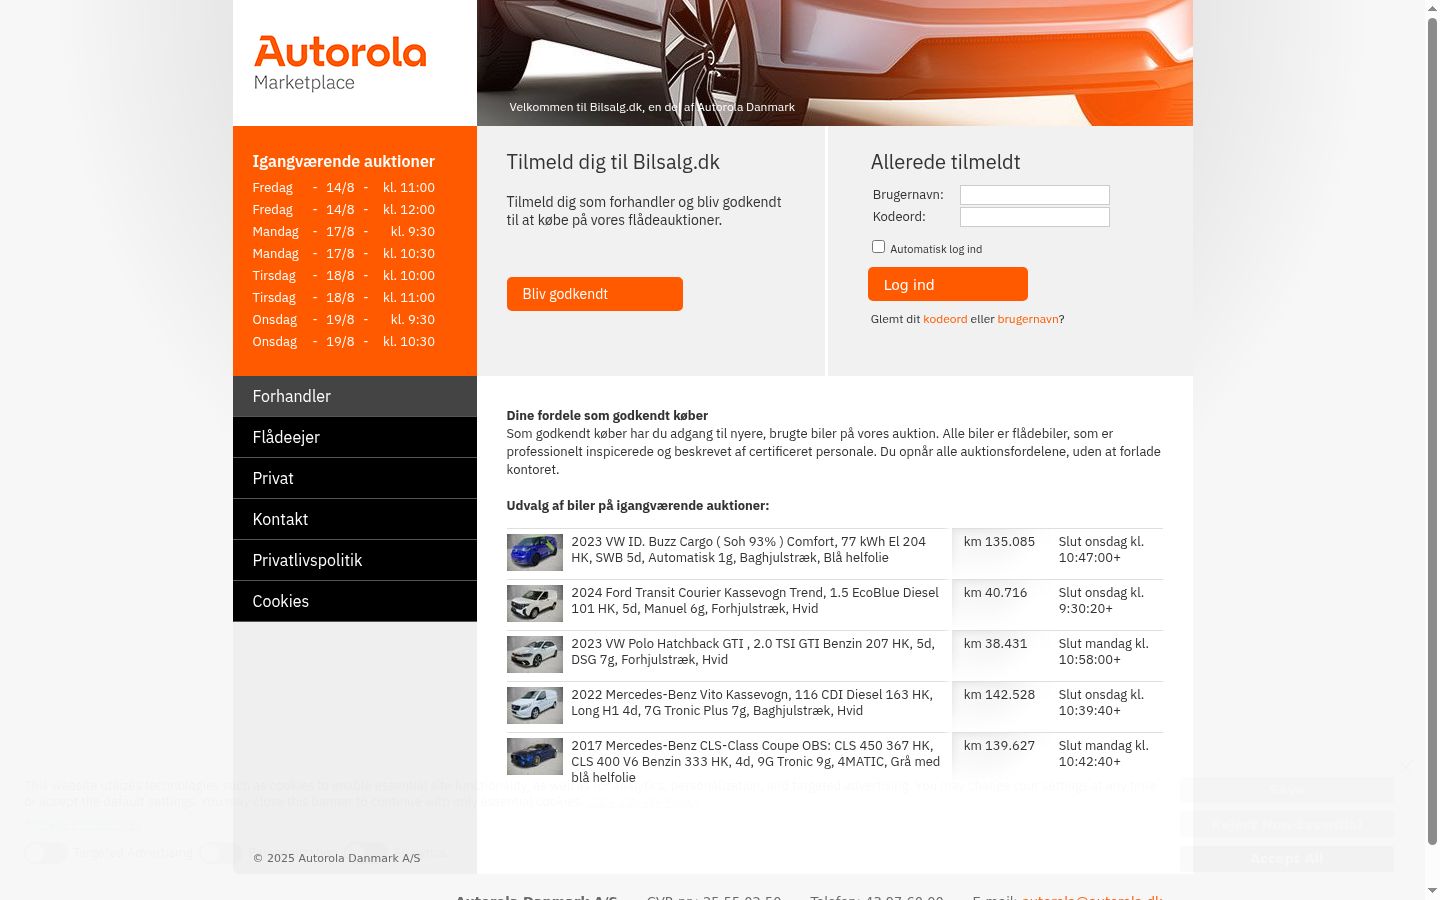Open the Ford Transit Courier thumbnail
1440x900 pixels.
pyautogui.click(x=535, y=604)
